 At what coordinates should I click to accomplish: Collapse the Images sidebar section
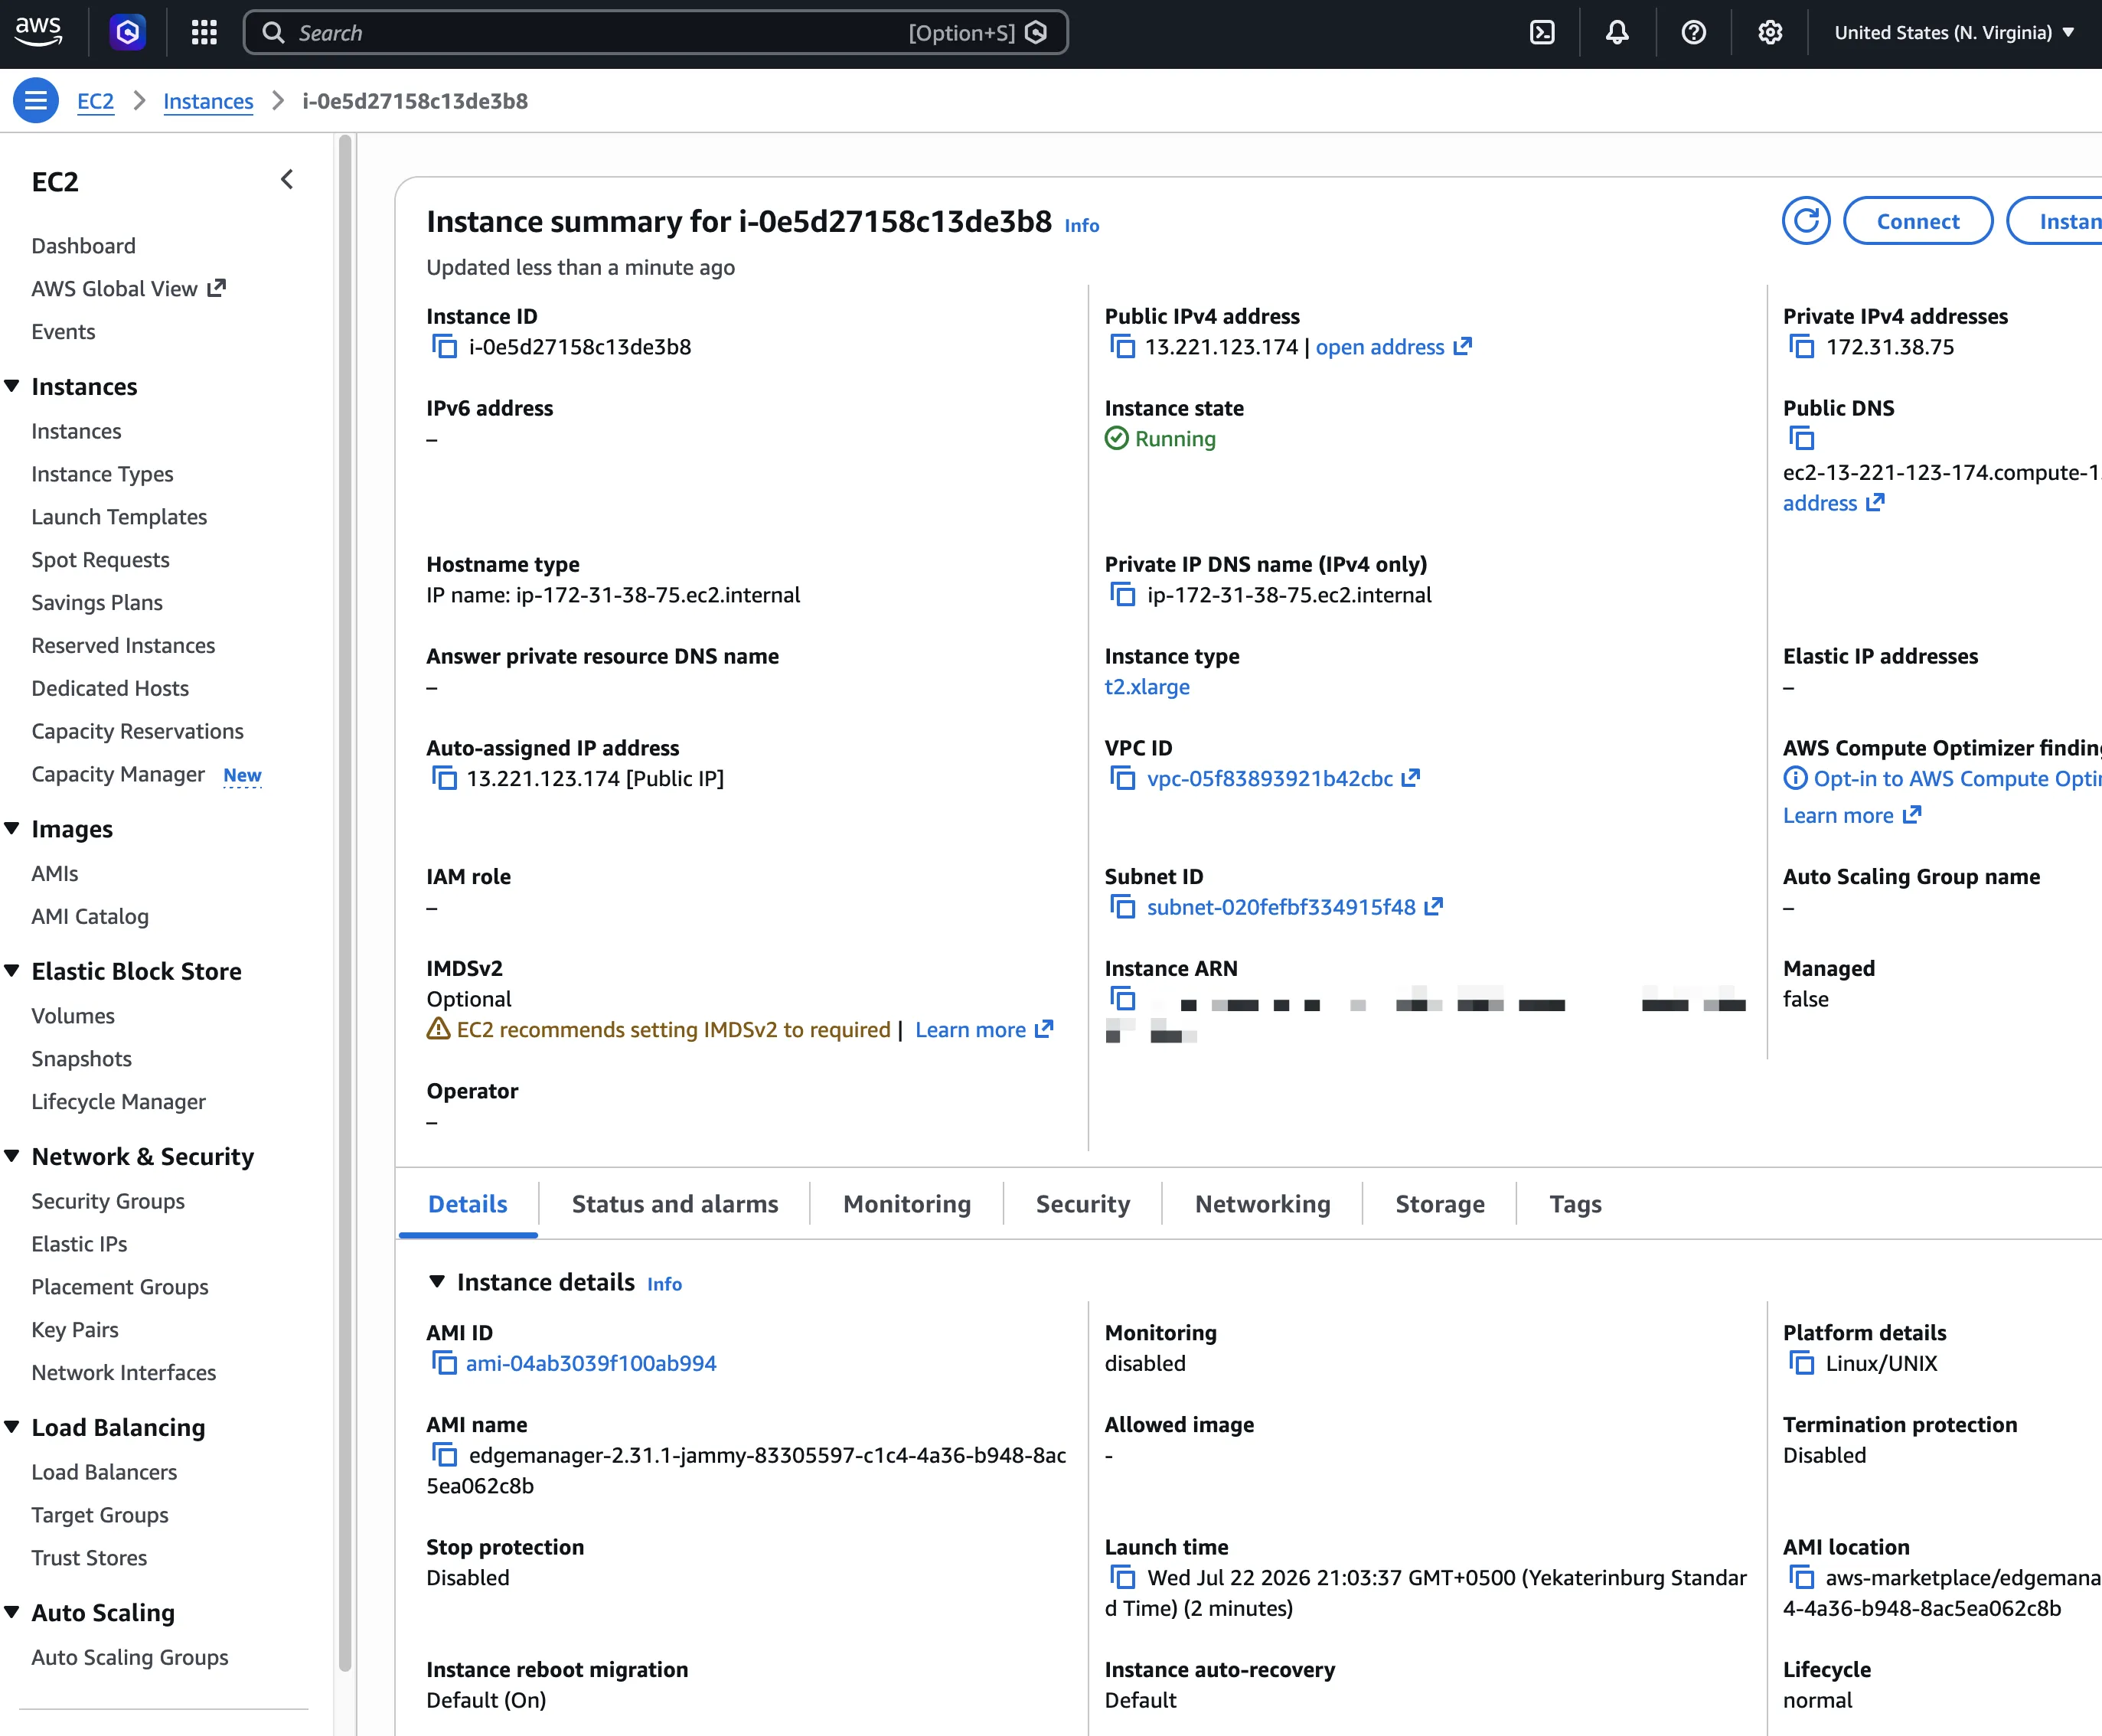point(12,829)
